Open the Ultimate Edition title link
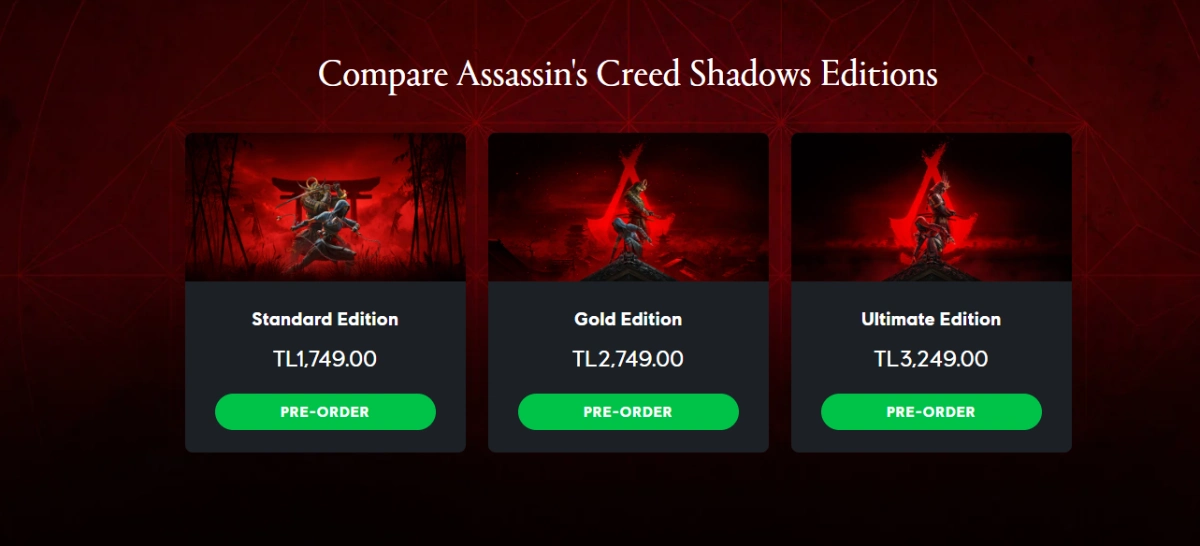The image size is (1200, 546). [x=931, y=320]
